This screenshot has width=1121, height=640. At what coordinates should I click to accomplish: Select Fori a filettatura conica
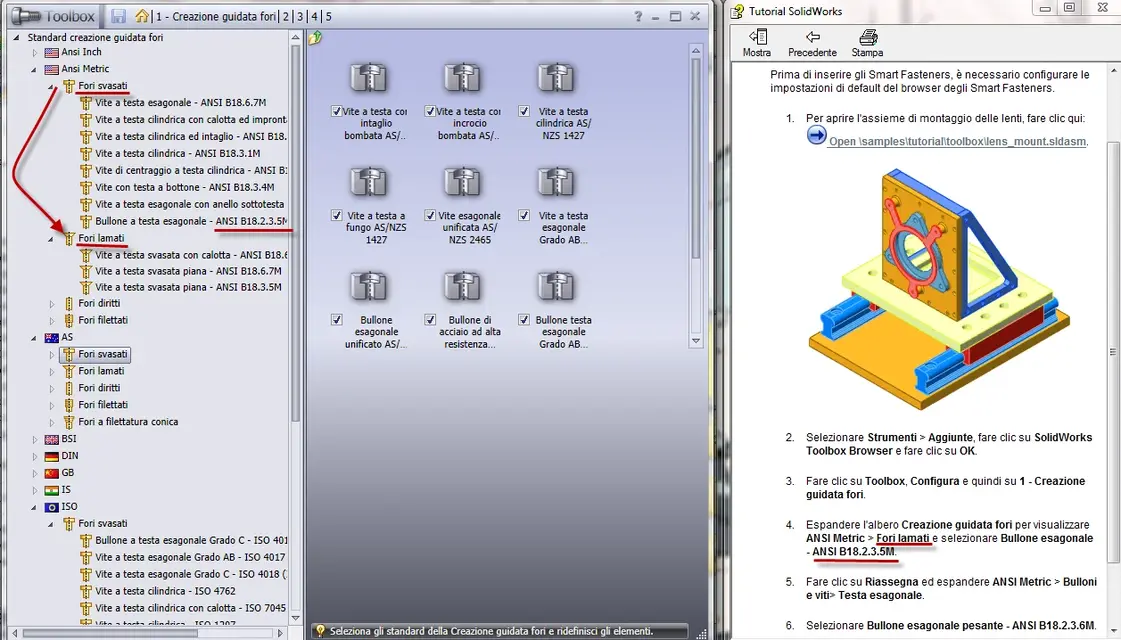pyautogui.click(x=128, y=422)
